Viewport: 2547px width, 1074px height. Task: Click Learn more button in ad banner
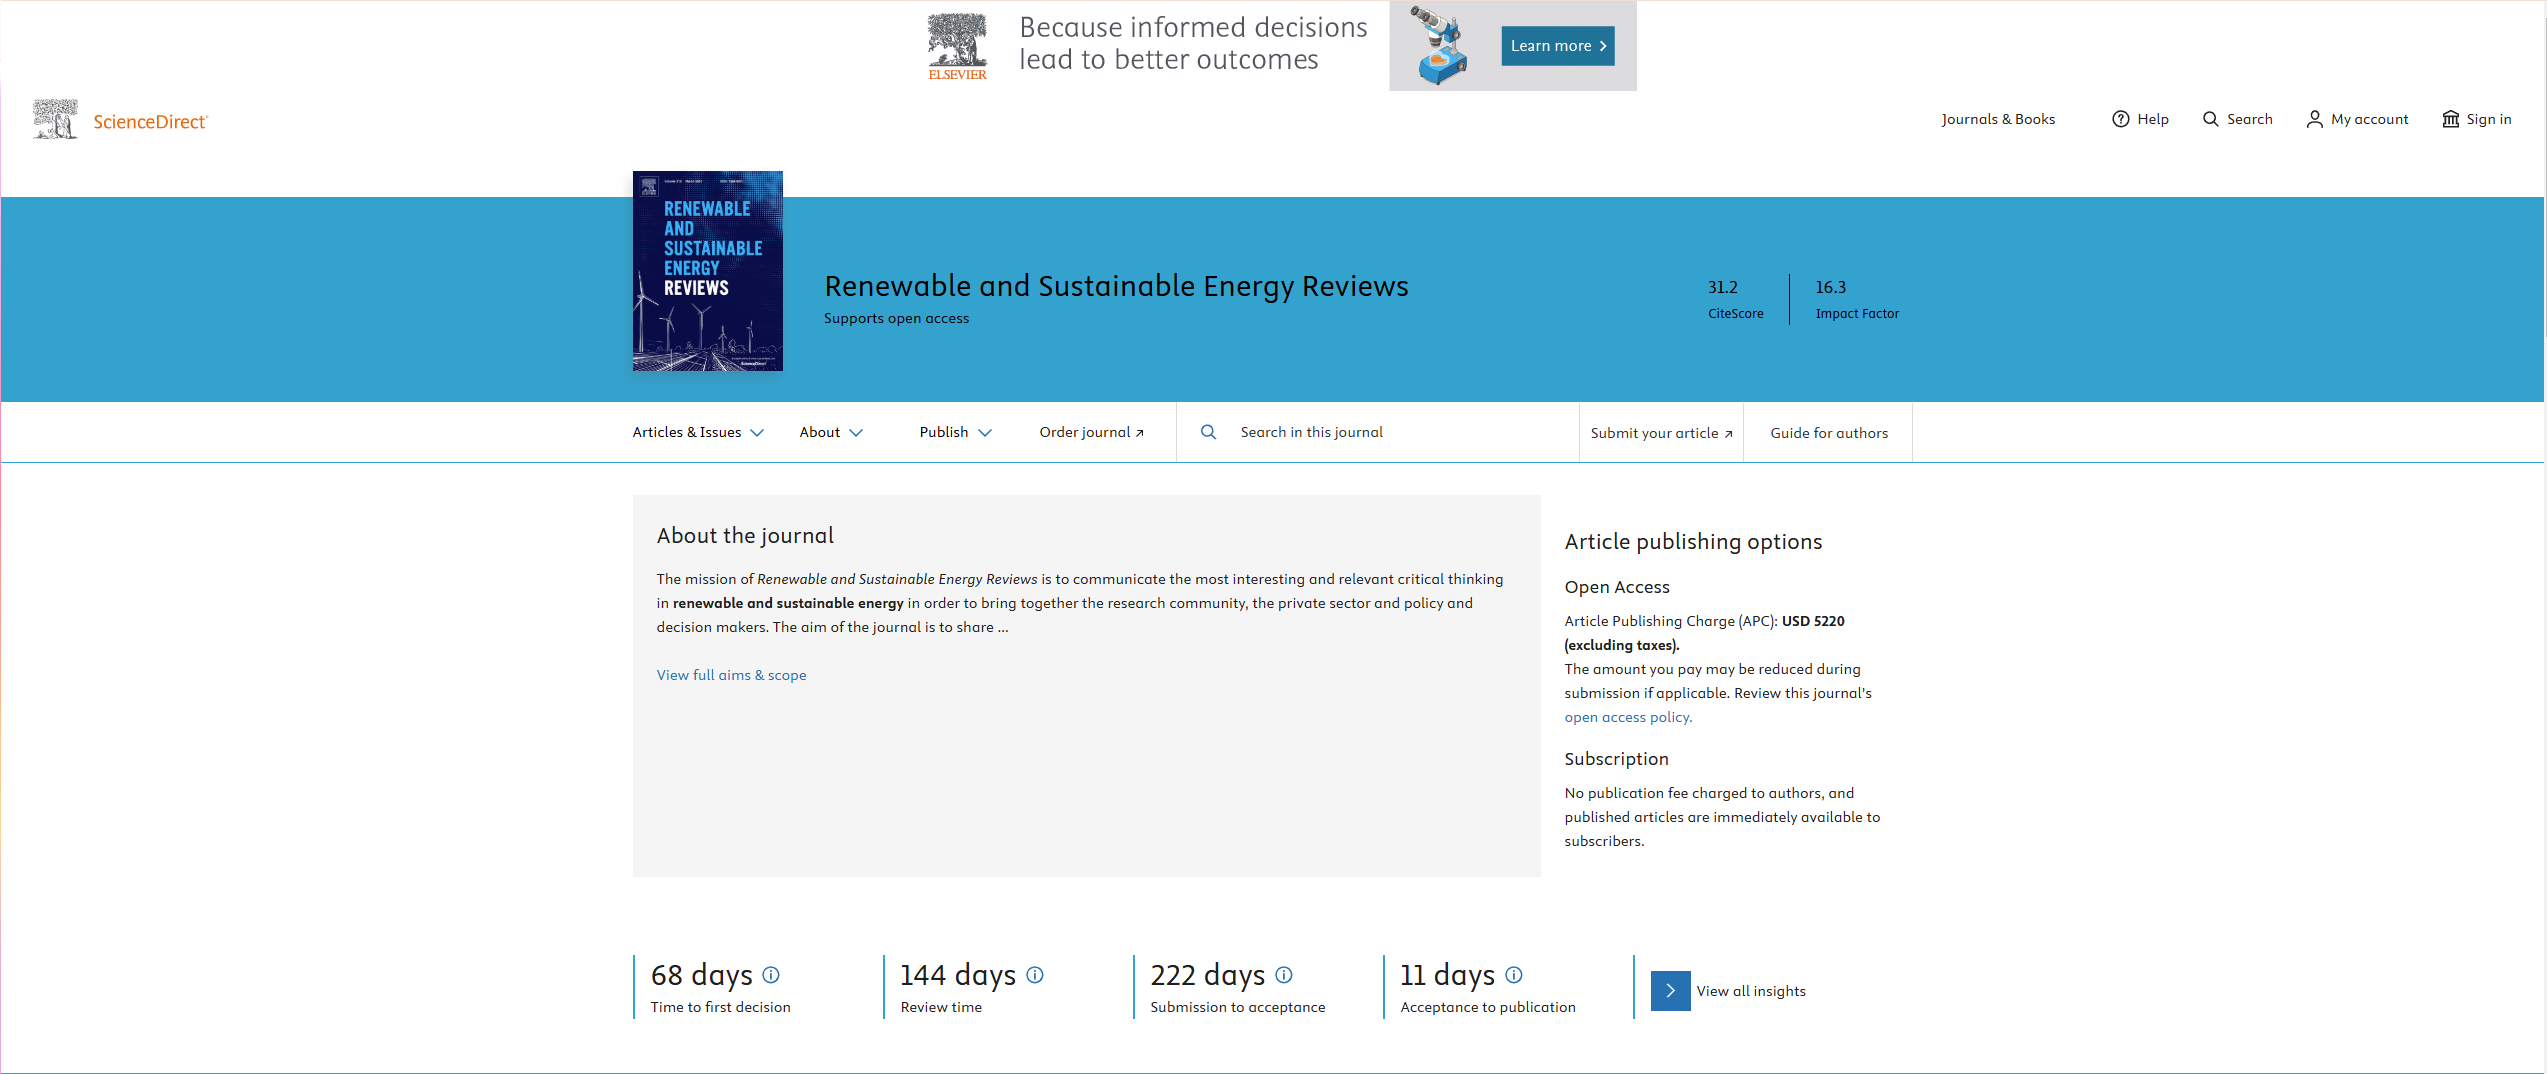pyautogui.click(x=1557, y=46)
